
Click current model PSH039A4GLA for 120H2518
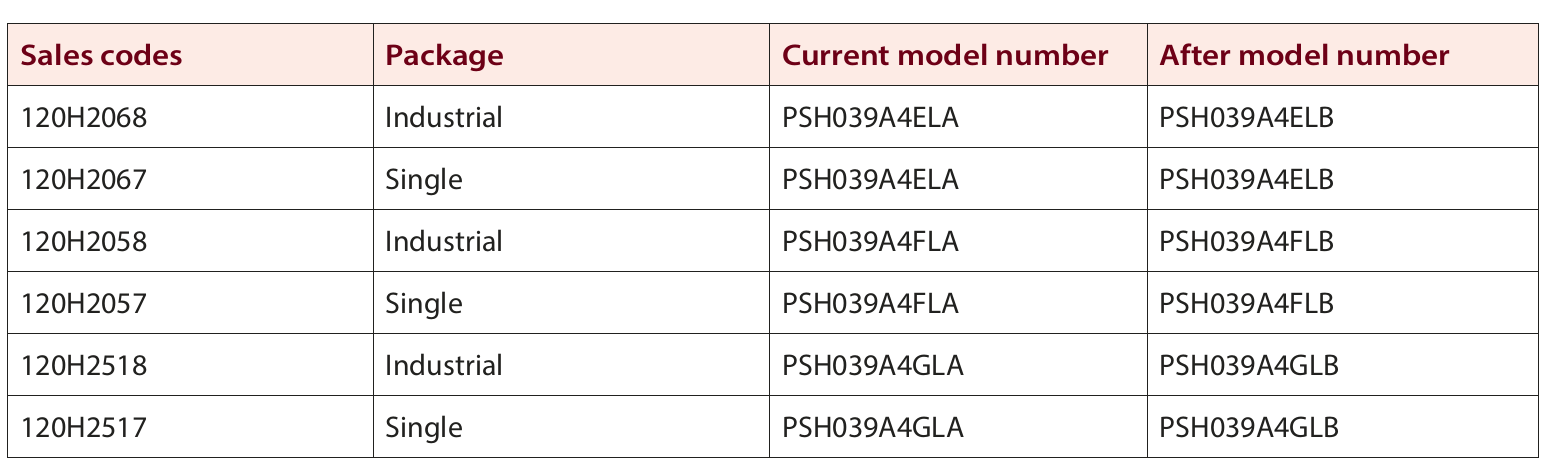pyautogui.click(x=872, y=366)
